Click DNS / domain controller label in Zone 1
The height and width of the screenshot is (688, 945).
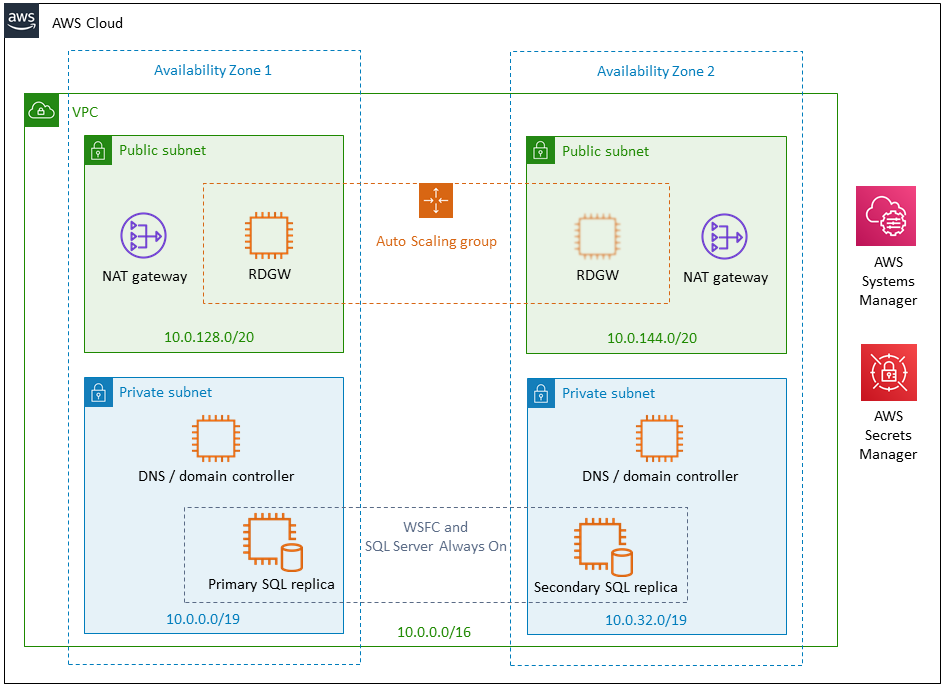pos(216,476)
